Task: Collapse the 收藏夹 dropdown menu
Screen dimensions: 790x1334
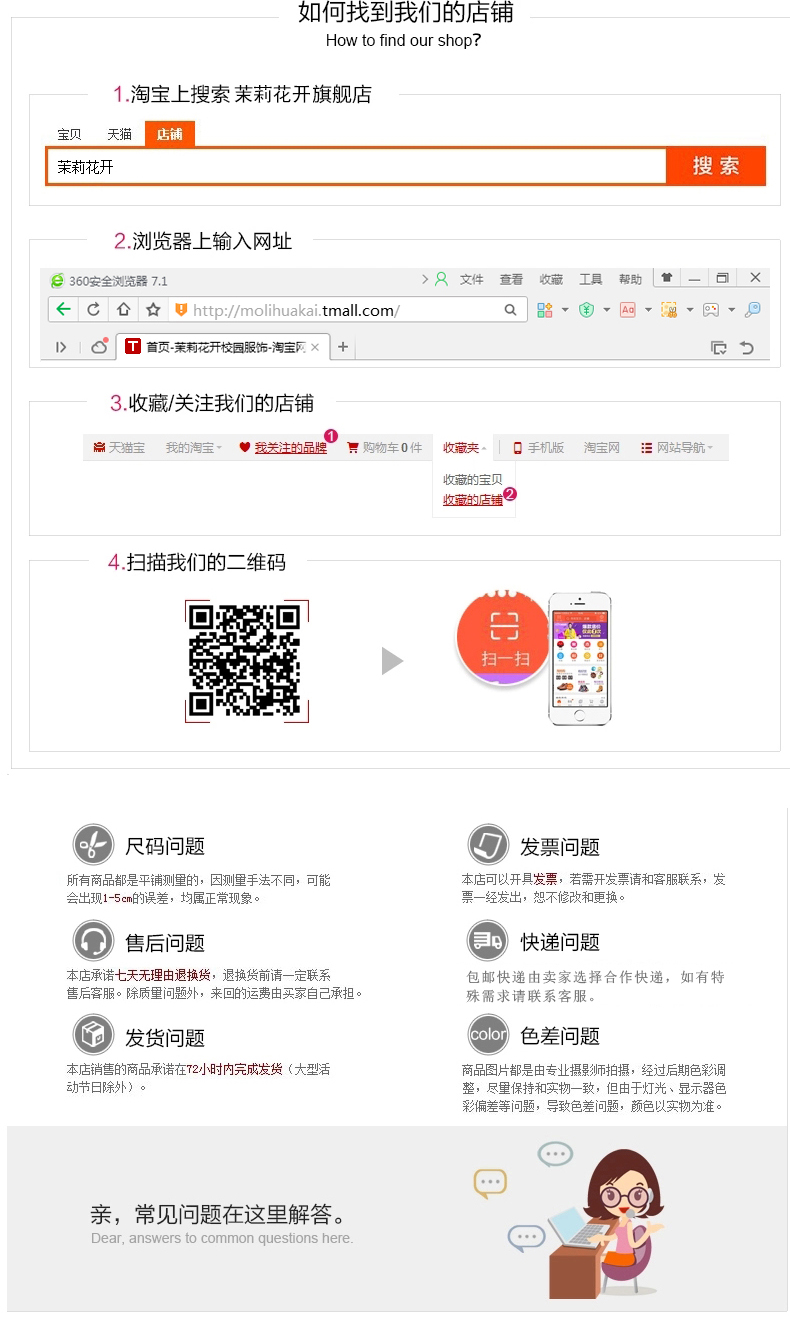Action: pos(465,448)
